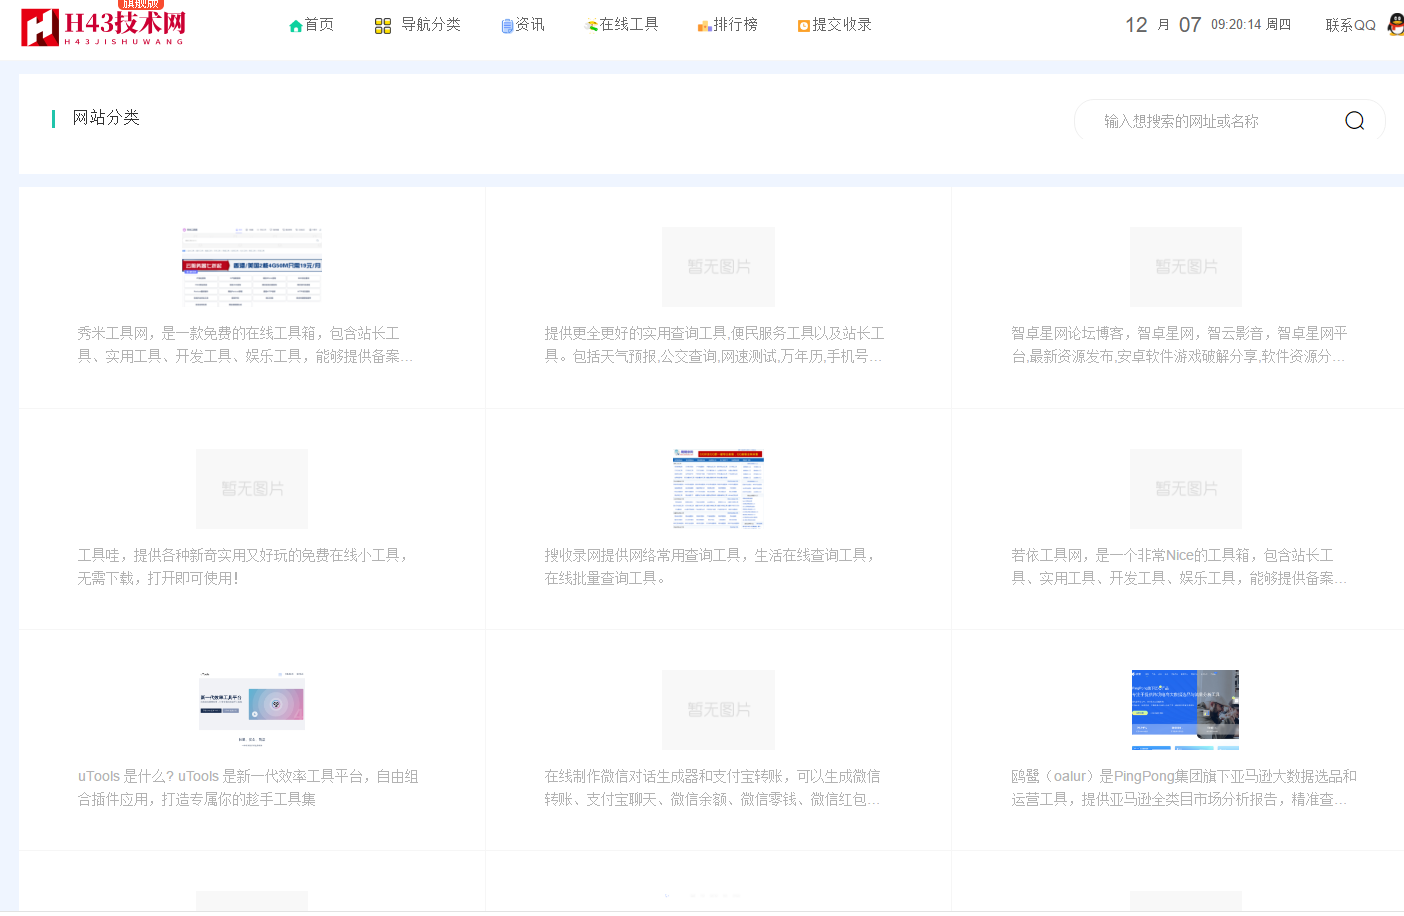Screen dimensions: 1404x916
Task: Click the 联系QQ link
Action: point(1350,25)
